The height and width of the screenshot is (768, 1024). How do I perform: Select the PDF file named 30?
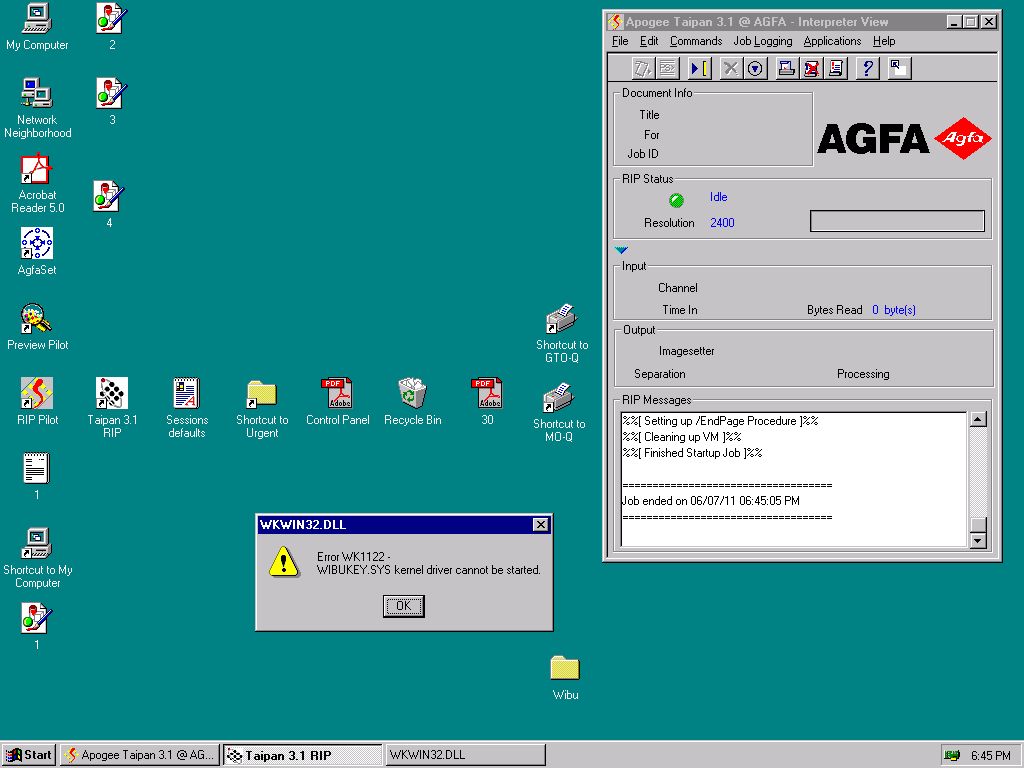click(488, 402)
